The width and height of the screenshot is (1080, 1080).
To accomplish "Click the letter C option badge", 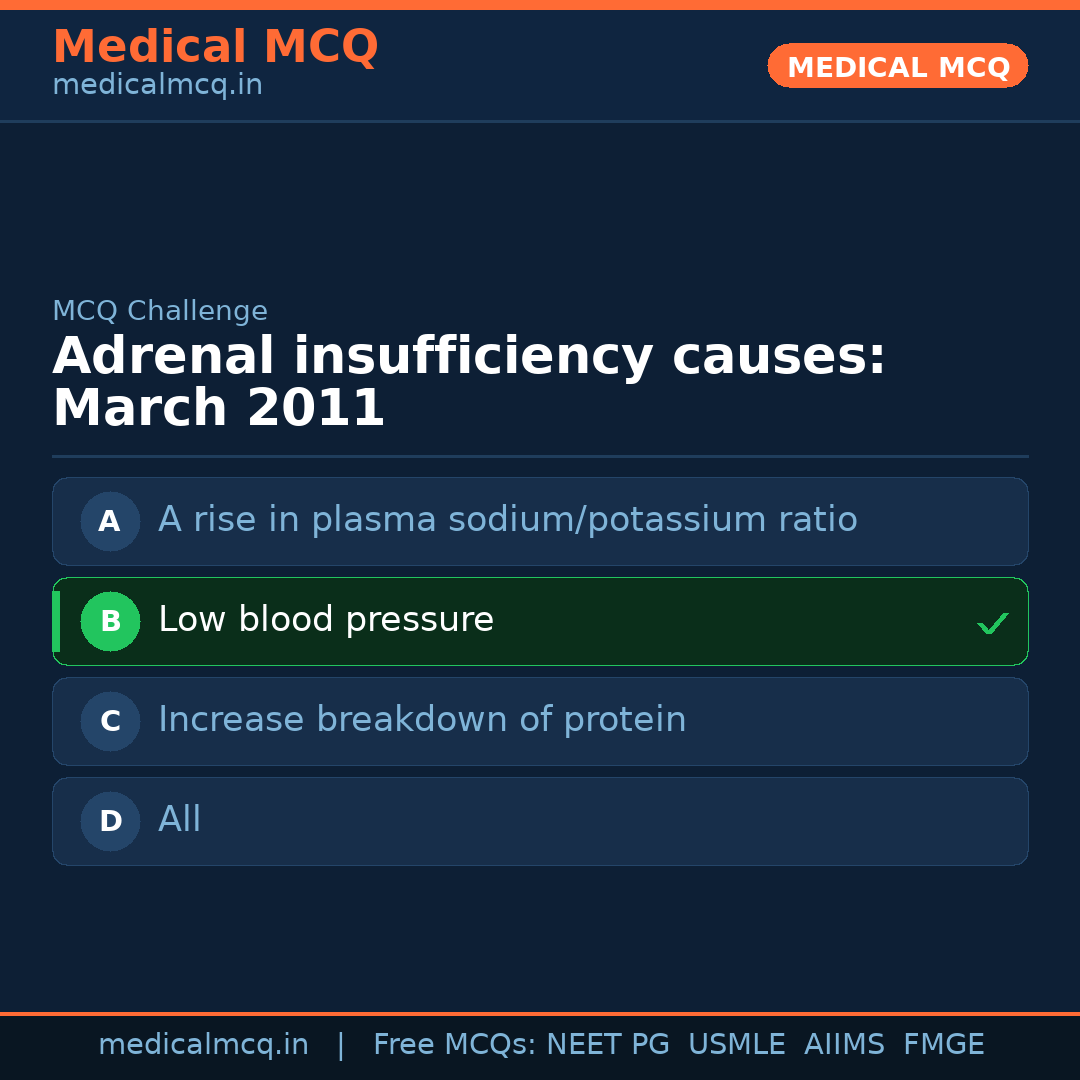I will click(x=110, y=721).
